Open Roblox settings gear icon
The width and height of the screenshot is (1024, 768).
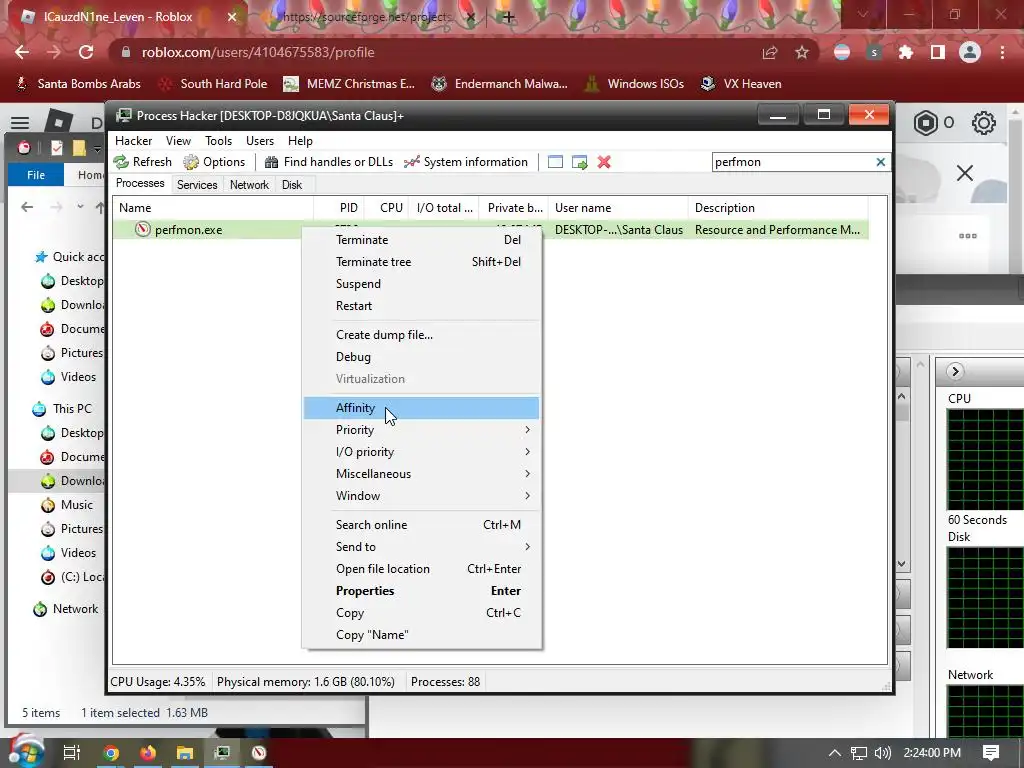984,123
